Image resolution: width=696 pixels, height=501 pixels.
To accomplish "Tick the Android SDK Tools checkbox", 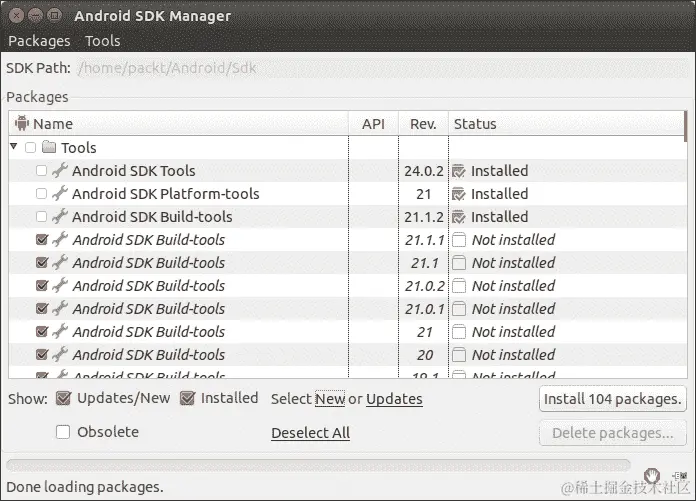I will [41, 170].
